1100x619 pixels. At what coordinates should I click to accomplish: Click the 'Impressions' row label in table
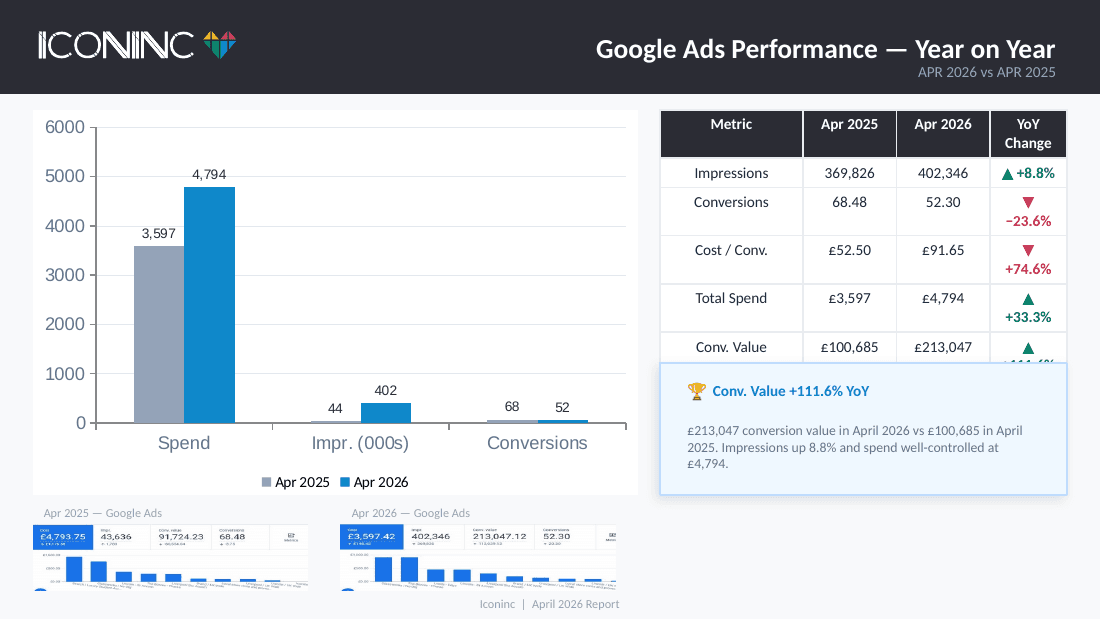[x=731, y=173]
